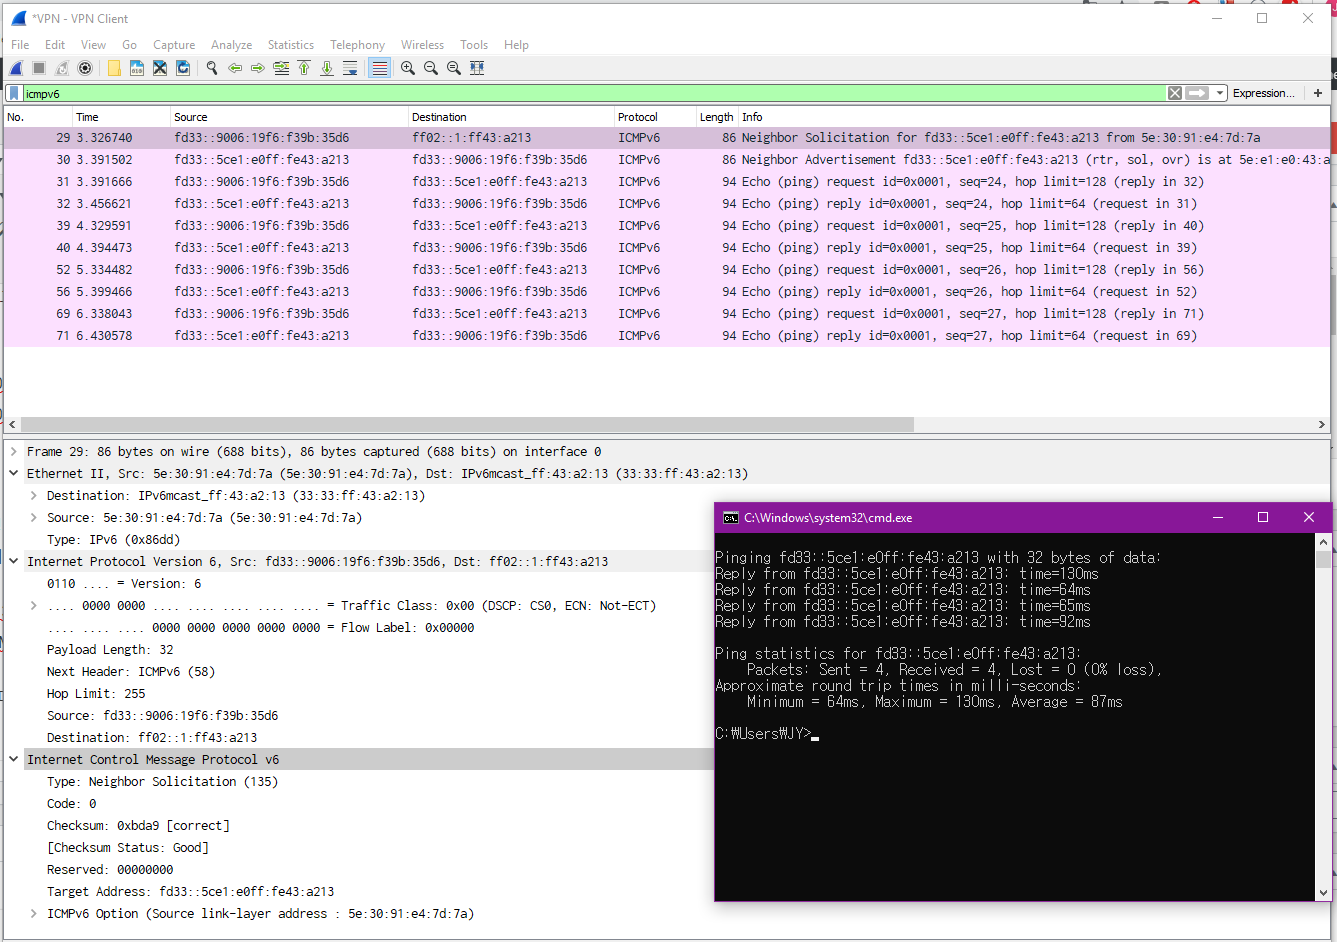The image size is (1337, 942).
Task: Open the File menu
Action: [x=20, y=45]
